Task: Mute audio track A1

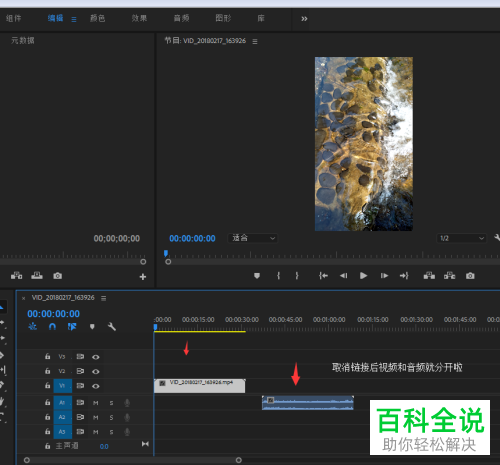Action: [96, 403]
